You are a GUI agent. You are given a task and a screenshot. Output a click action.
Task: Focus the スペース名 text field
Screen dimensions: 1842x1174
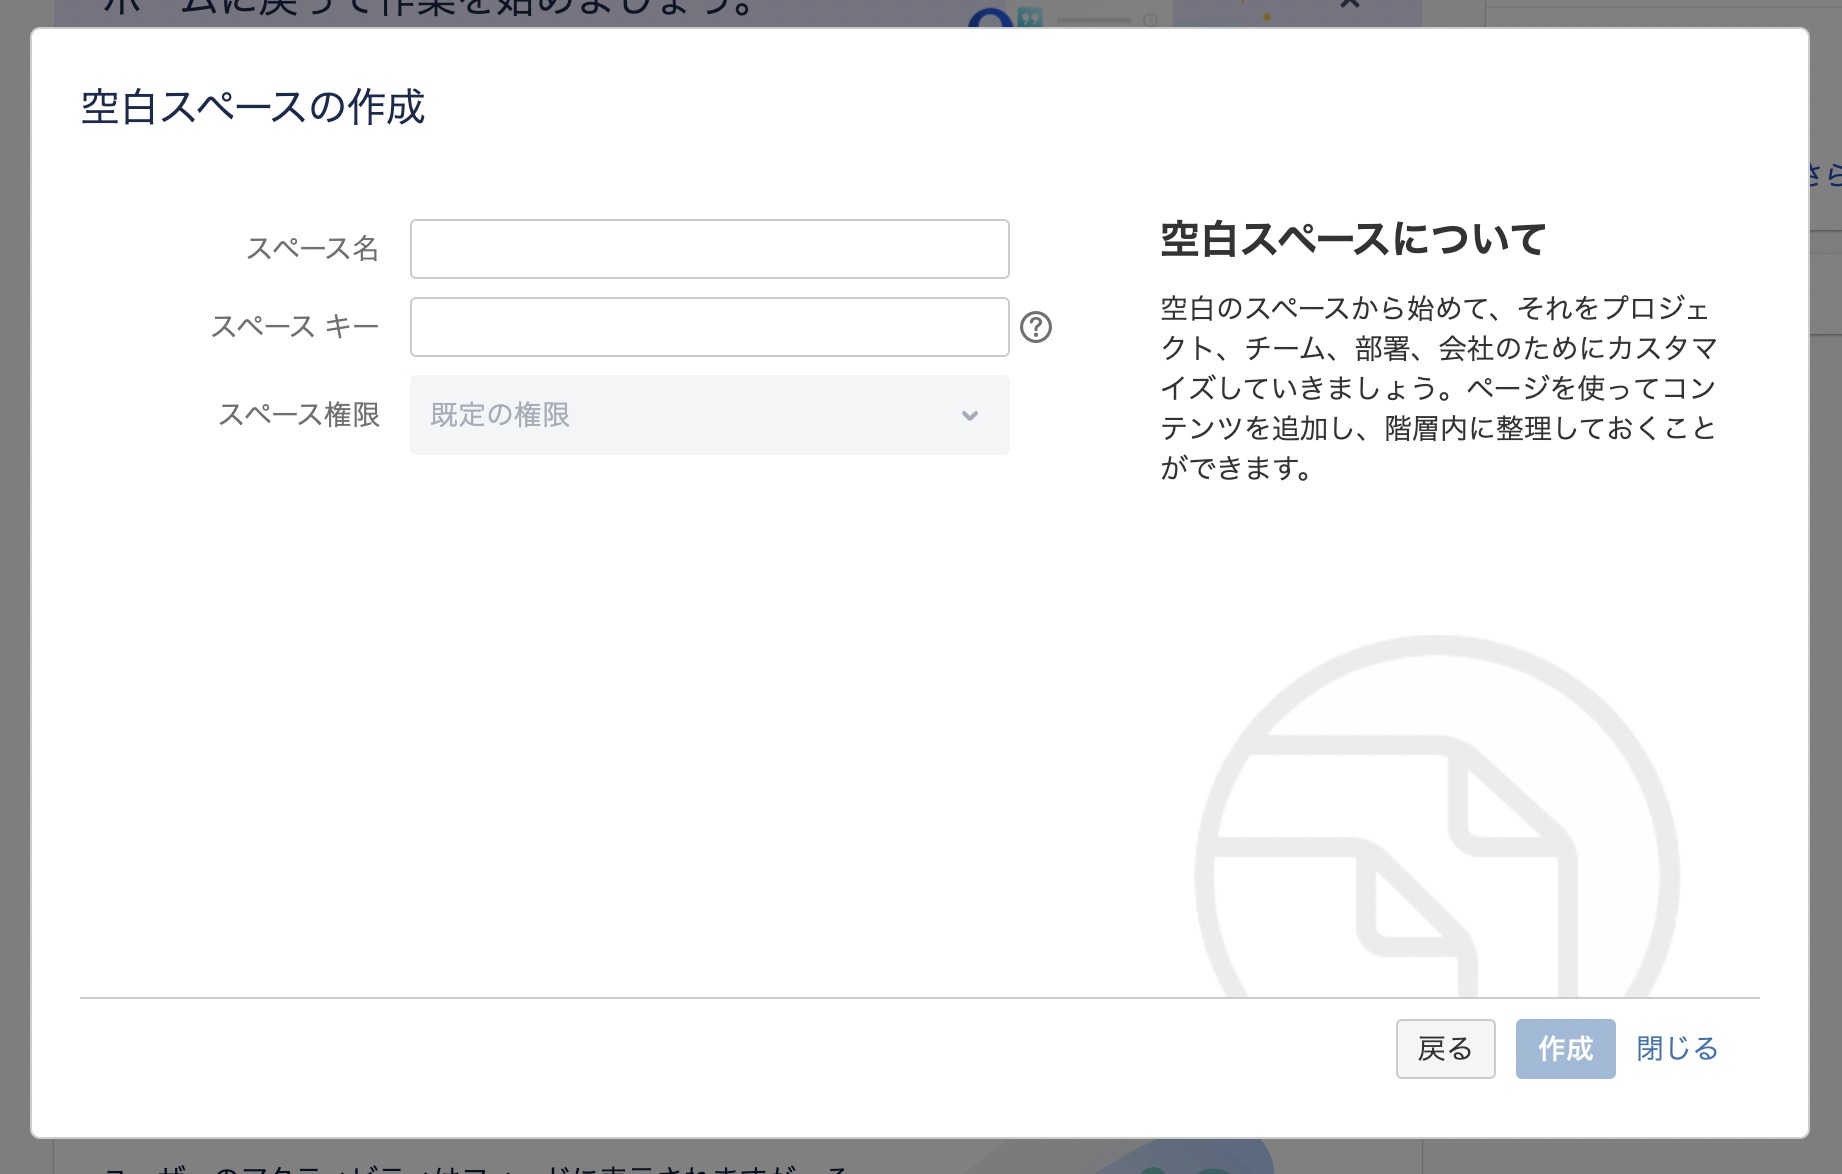tap(709, 248)
